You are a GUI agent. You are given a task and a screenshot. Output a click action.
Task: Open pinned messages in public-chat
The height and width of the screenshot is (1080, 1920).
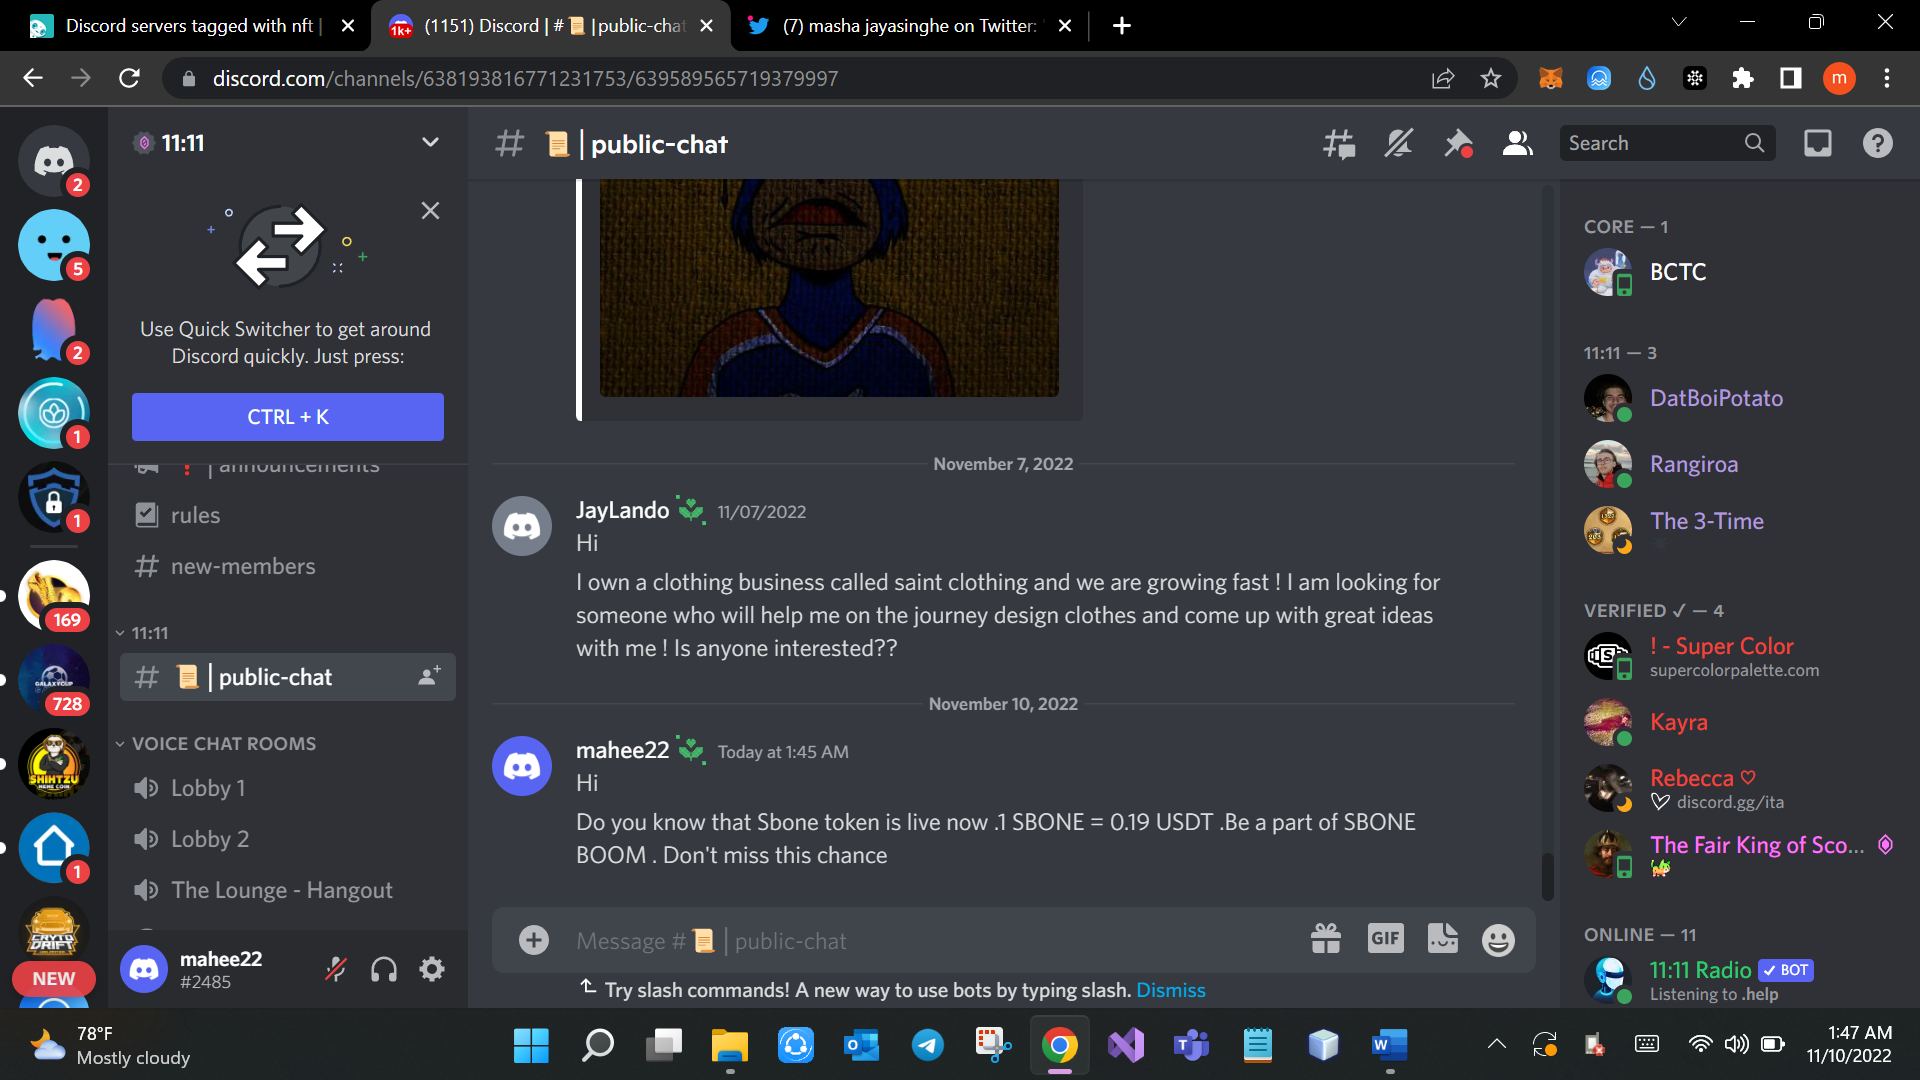point(1458,144)
